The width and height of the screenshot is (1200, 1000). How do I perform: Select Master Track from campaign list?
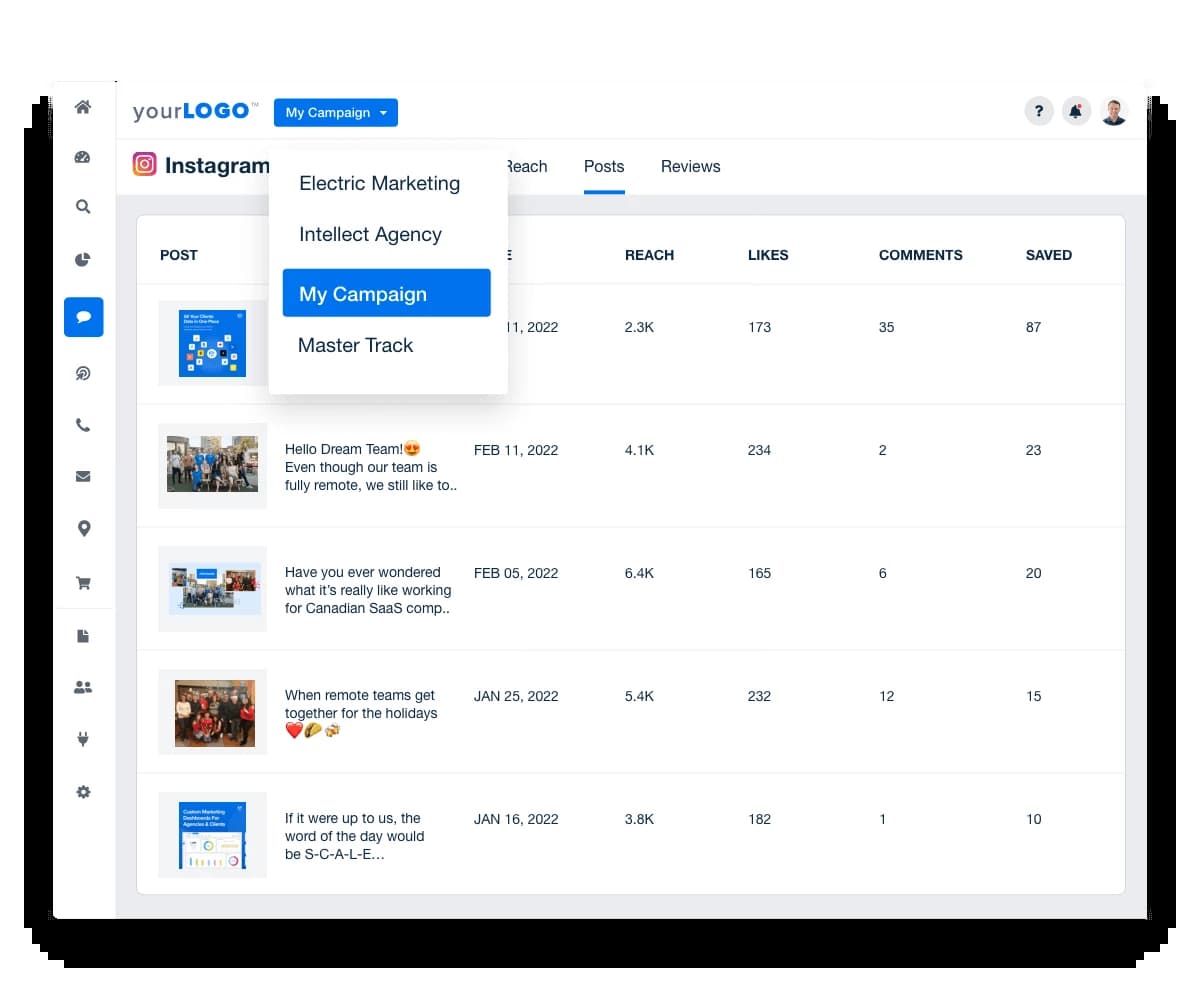[x=356, y=345]
